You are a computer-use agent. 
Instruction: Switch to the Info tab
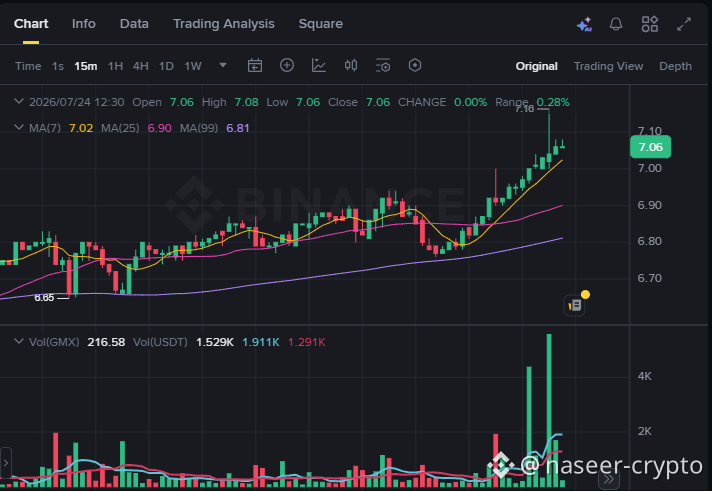[84, 24]
